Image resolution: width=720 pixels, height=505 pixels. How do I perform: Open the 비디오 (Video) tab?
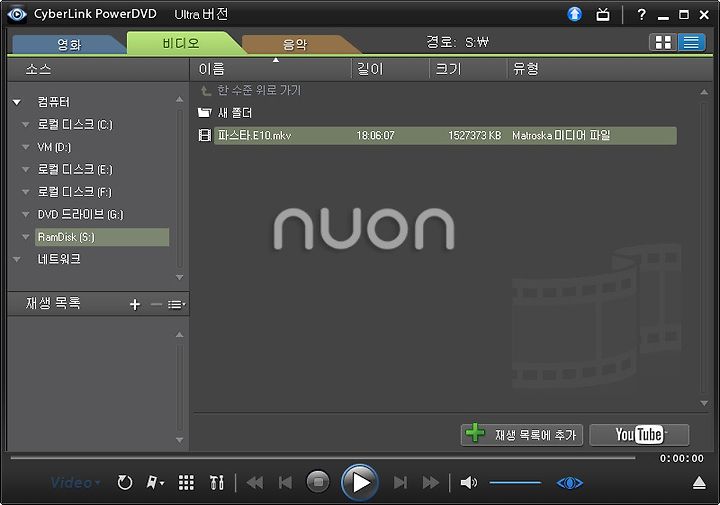181,43
